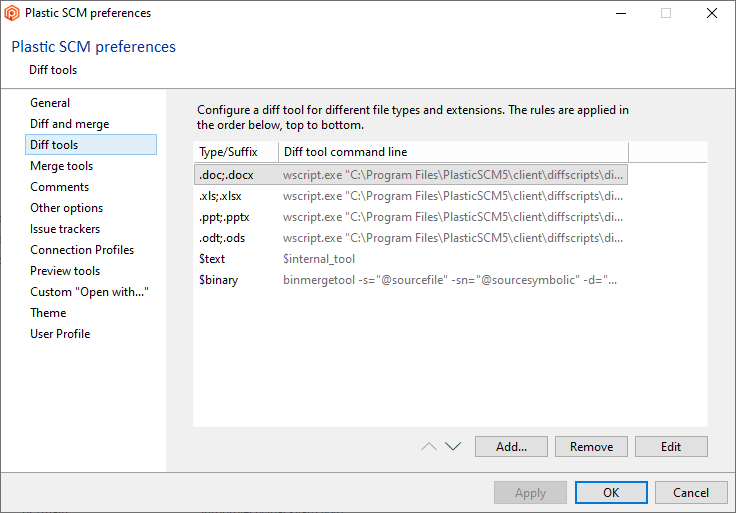The width and height of the screenshot is (736, 513).
Task: Move the selected rule up with the arrow
Action: coord(429,446)
